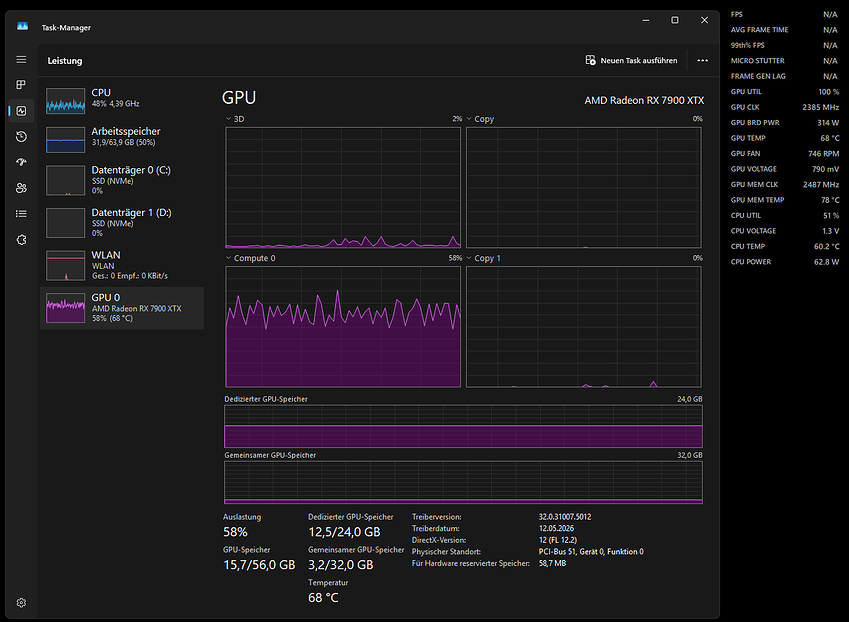Click Neuen Task ausführen button
Viewport: 849px width, 622px height.
[631, 61]
